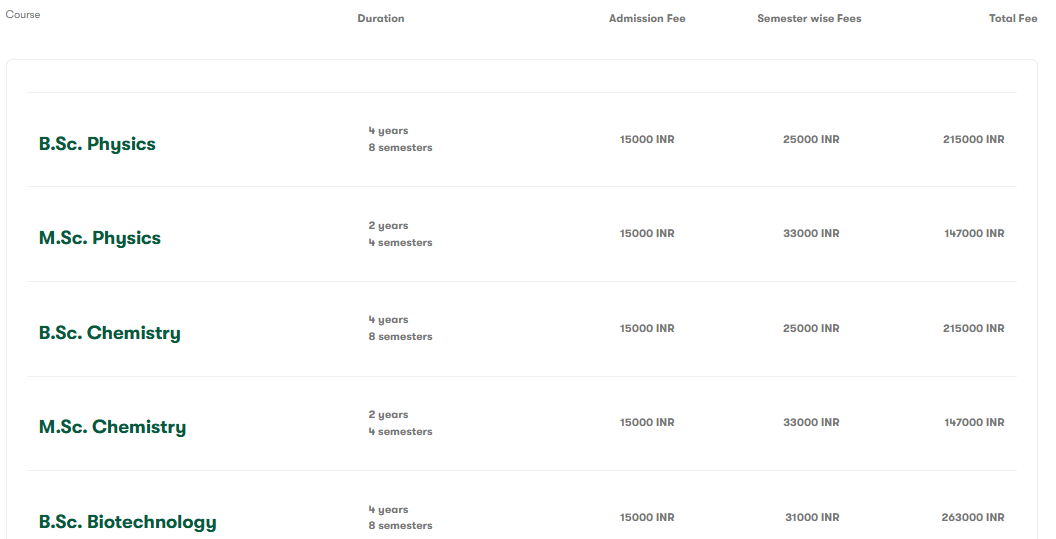Viewport: 1056px width, 539px height.
Task: Select the Admission Fee column header
Action: pyautogui.click(x=647, y=19)
